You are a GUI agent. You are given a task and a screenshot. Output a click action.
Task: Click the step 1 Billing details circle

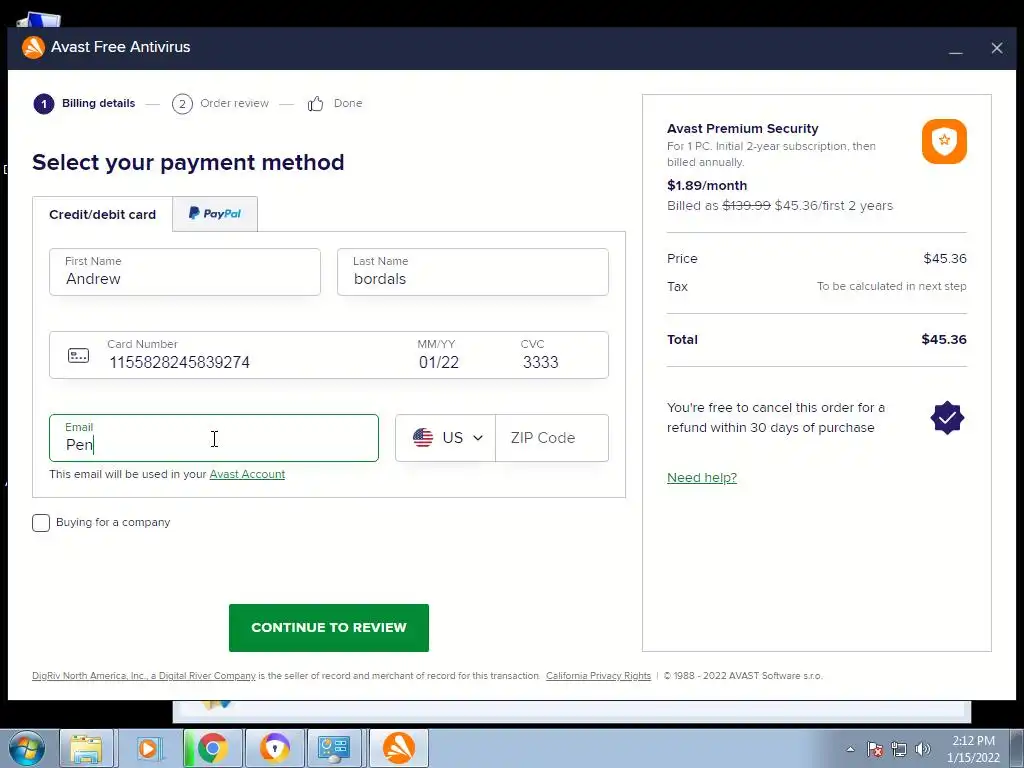pyautogui.click(x=44, y=103)
